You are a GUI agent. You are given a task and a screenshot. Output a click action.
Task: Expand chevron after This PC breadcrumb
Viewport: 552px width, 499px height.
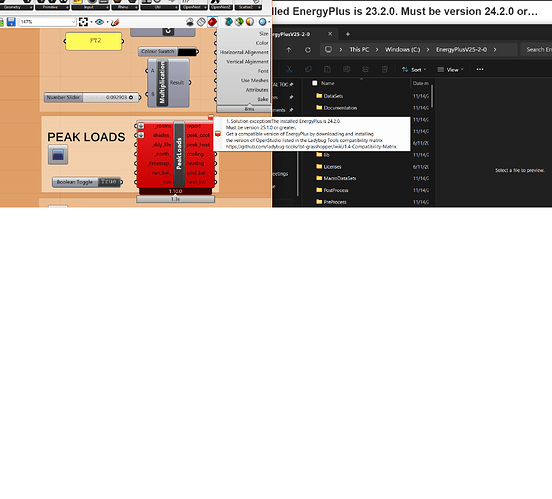377,50
